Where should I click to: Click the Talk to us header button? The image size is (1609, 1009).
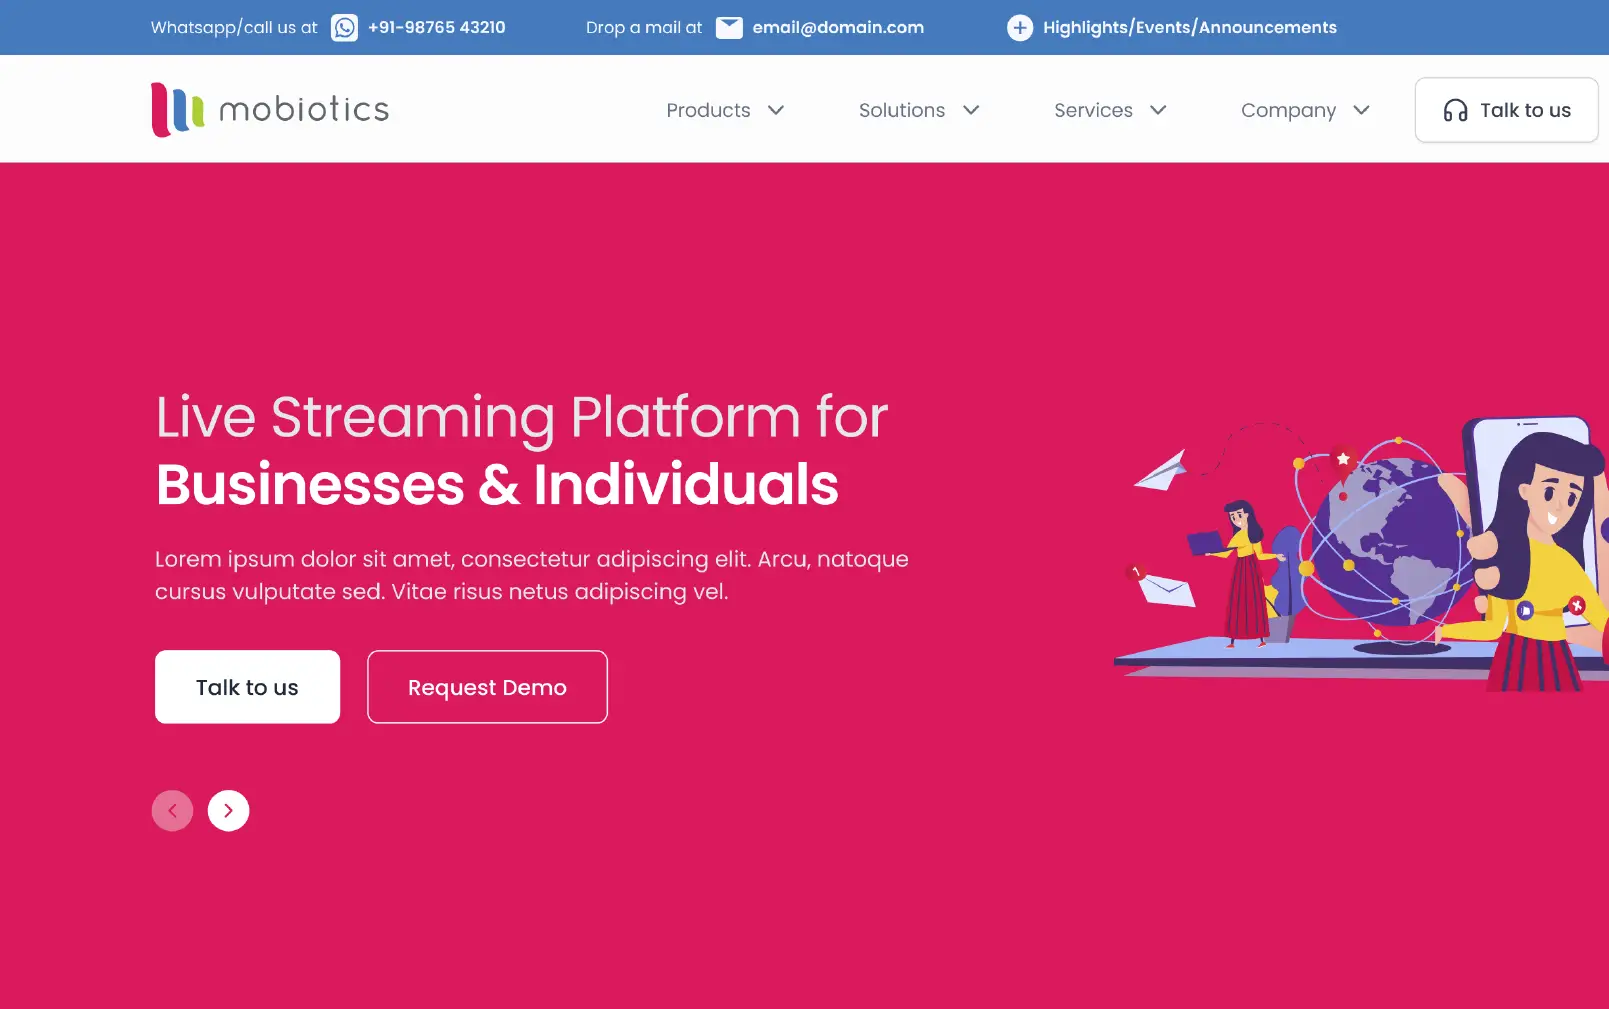point(1506,110)
